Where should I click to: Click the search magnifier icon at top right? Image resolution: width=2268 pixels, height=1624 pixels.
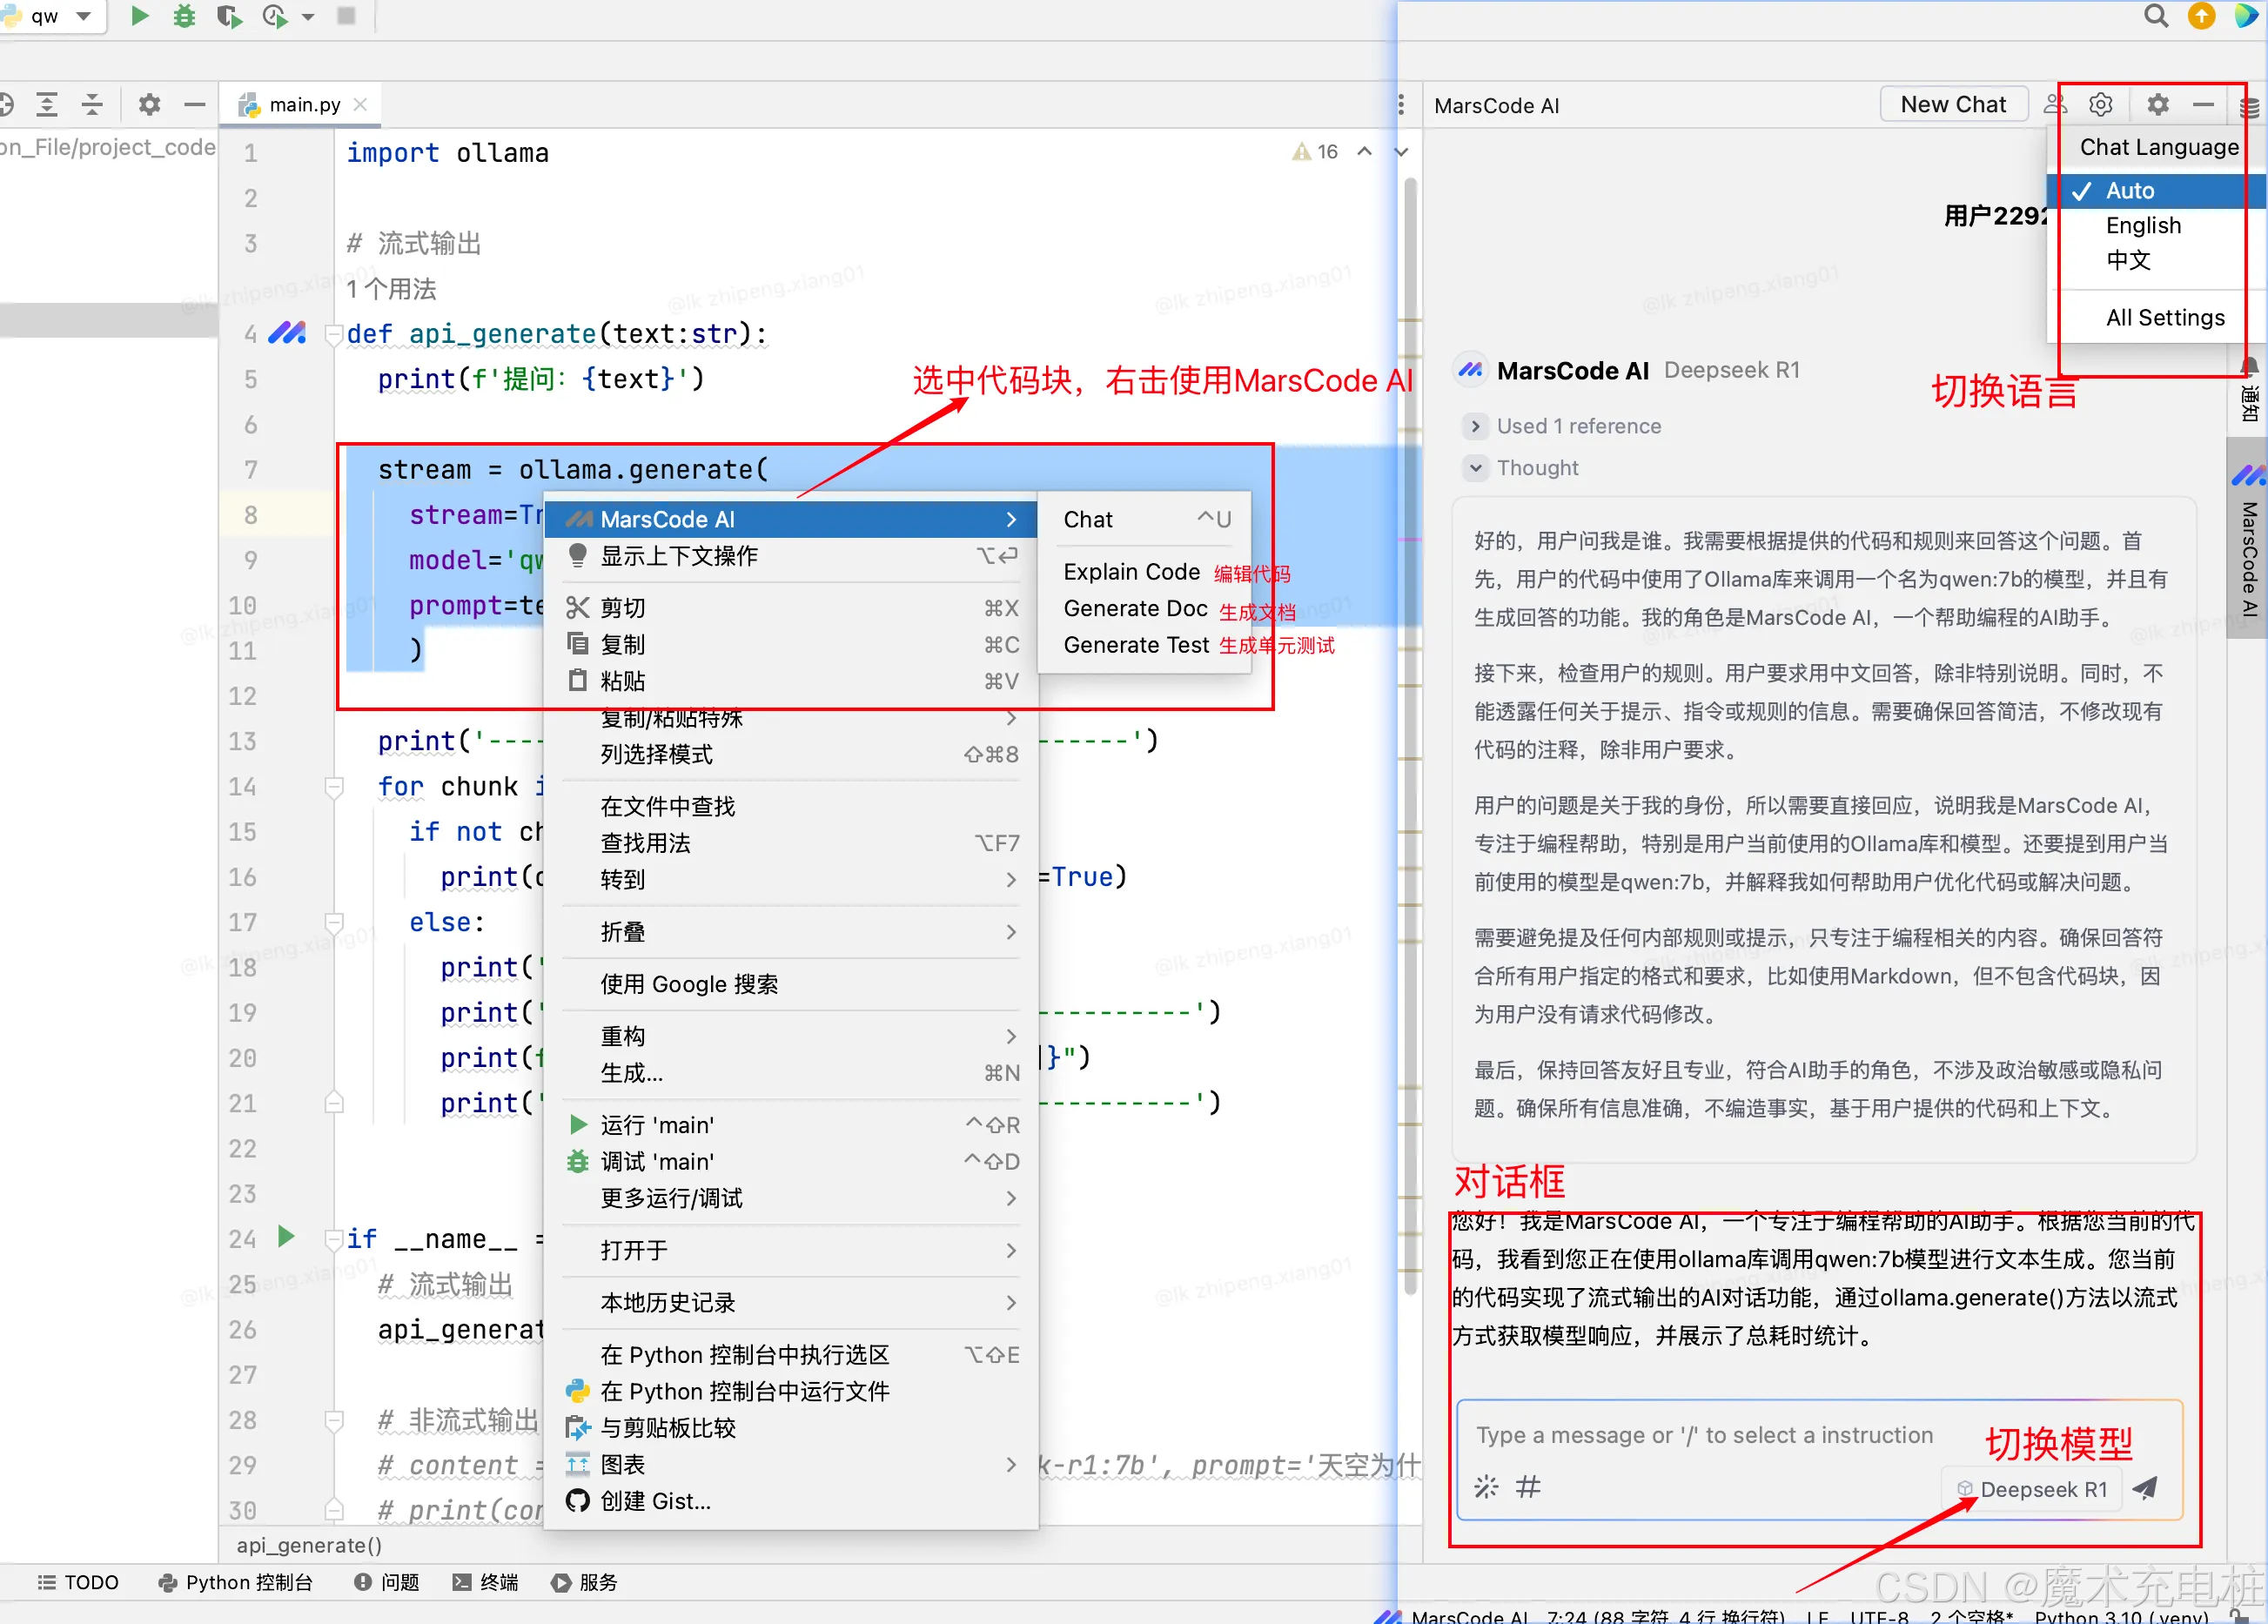[x=2156, y=16]
